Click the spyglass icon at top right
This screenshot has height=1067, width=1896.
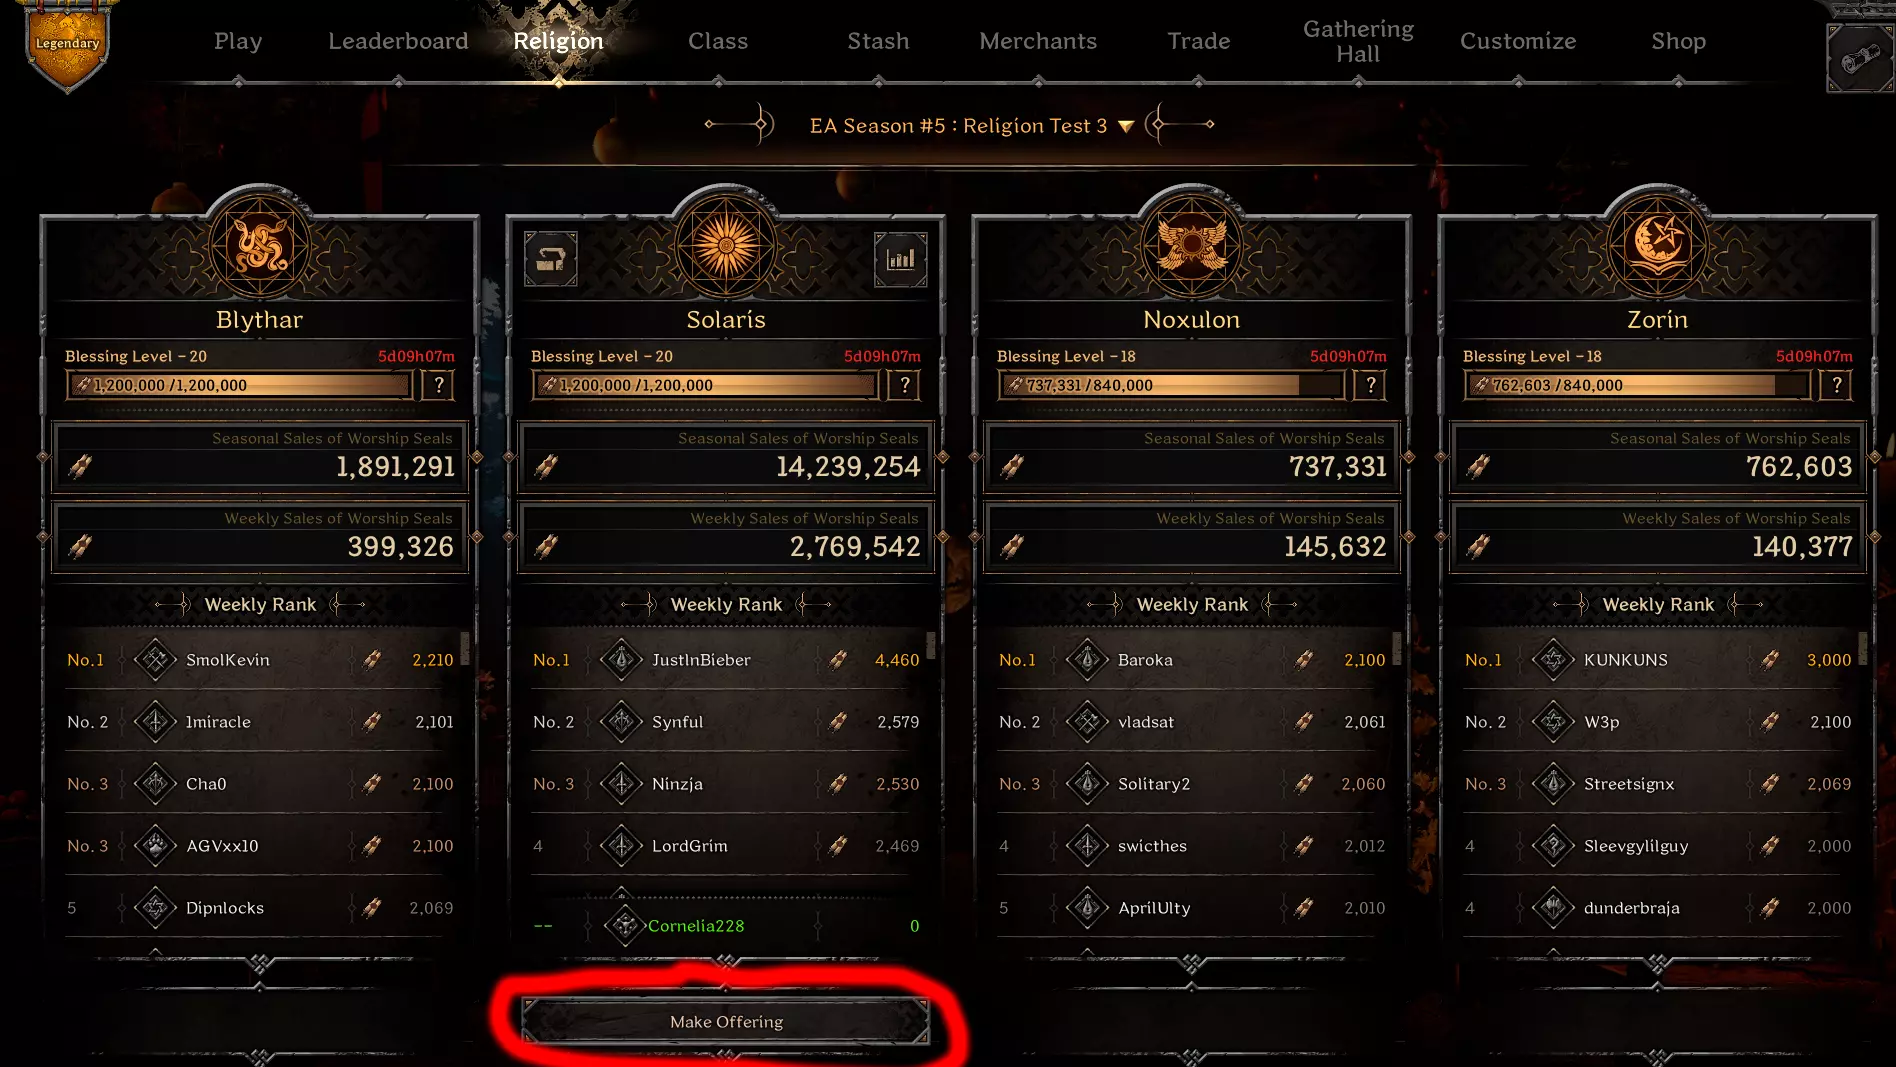[x=1858, y=58]
